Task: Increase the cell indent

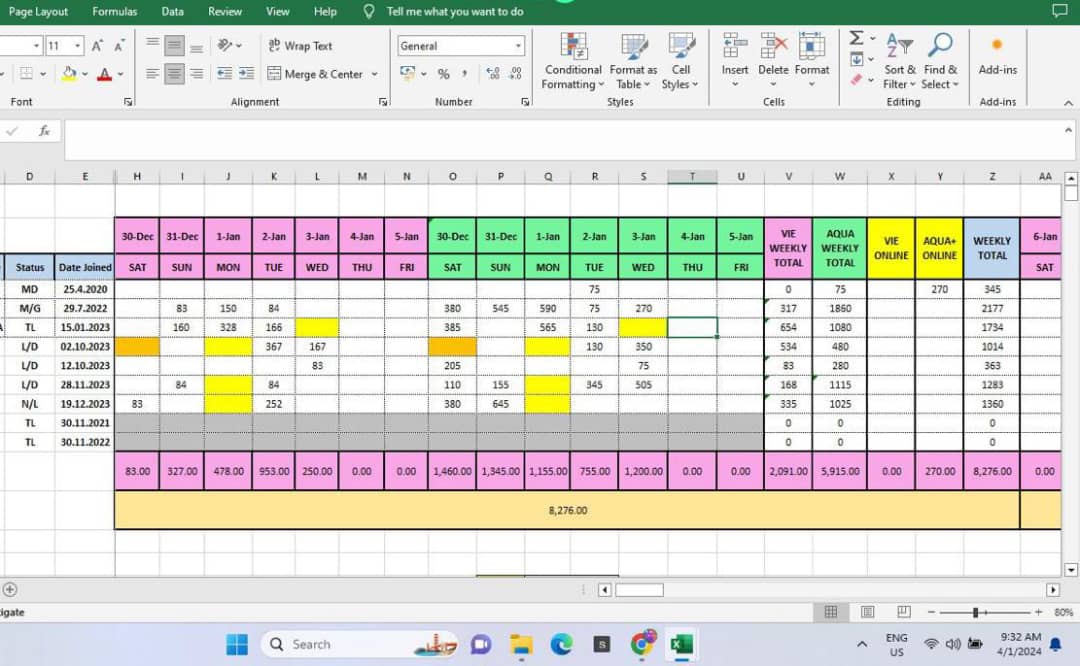Action: click(246, 74)
